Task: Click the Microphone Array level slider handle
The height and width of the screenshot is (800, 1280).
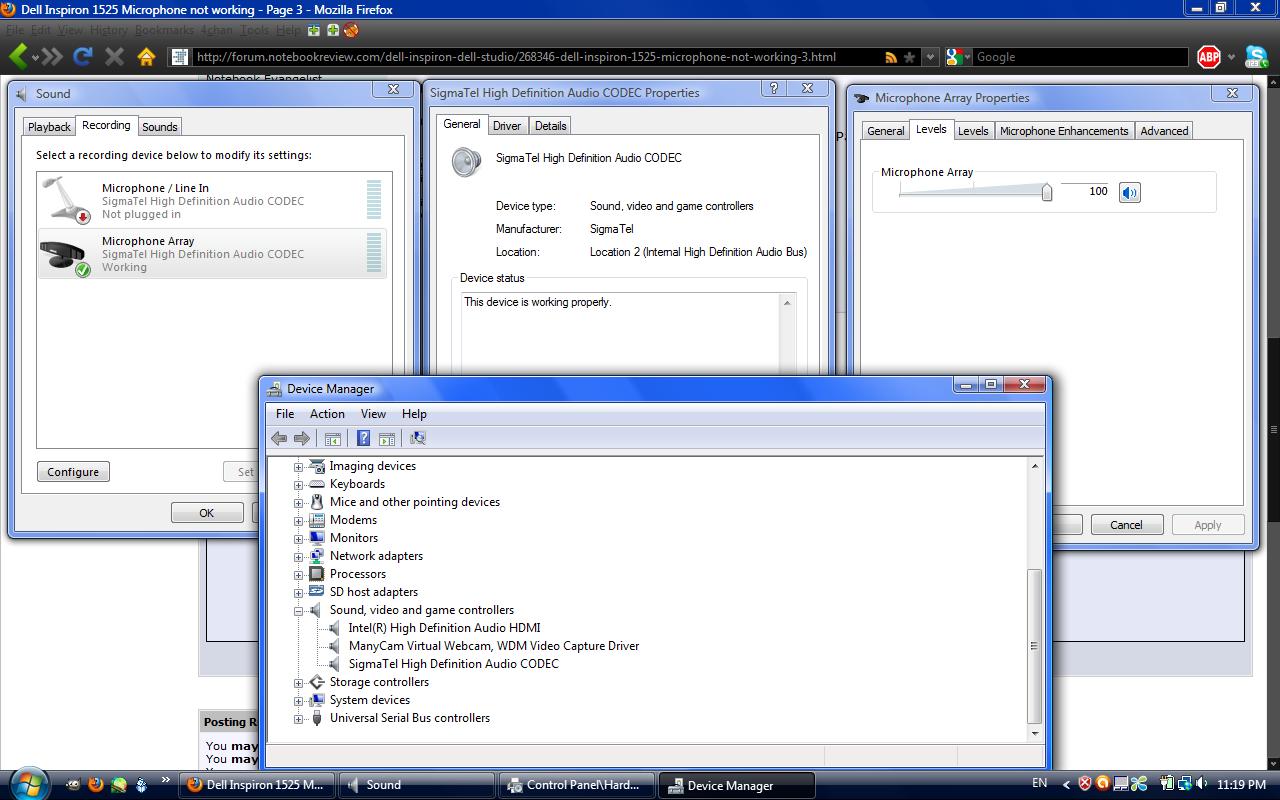Action: point(1047,192)
